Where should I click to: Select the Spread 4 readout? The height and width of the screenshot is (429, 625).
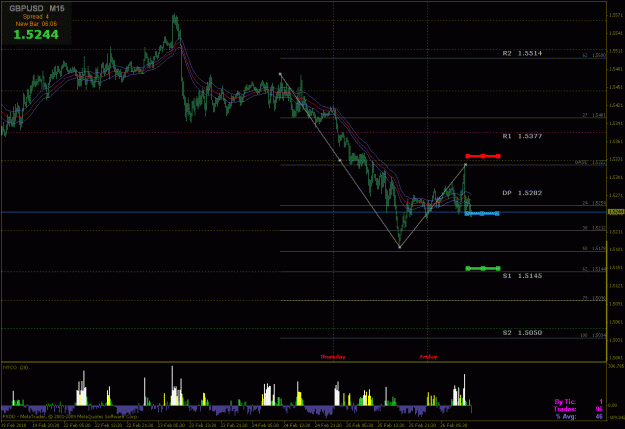[36, 16]
